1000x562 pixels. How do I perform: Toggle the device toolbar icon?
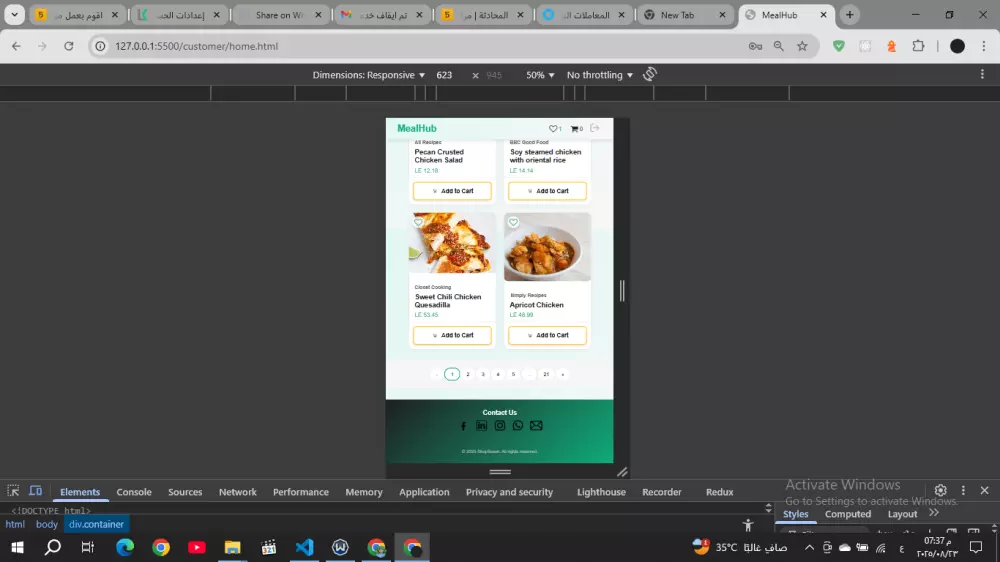click(x=36, y=491)
